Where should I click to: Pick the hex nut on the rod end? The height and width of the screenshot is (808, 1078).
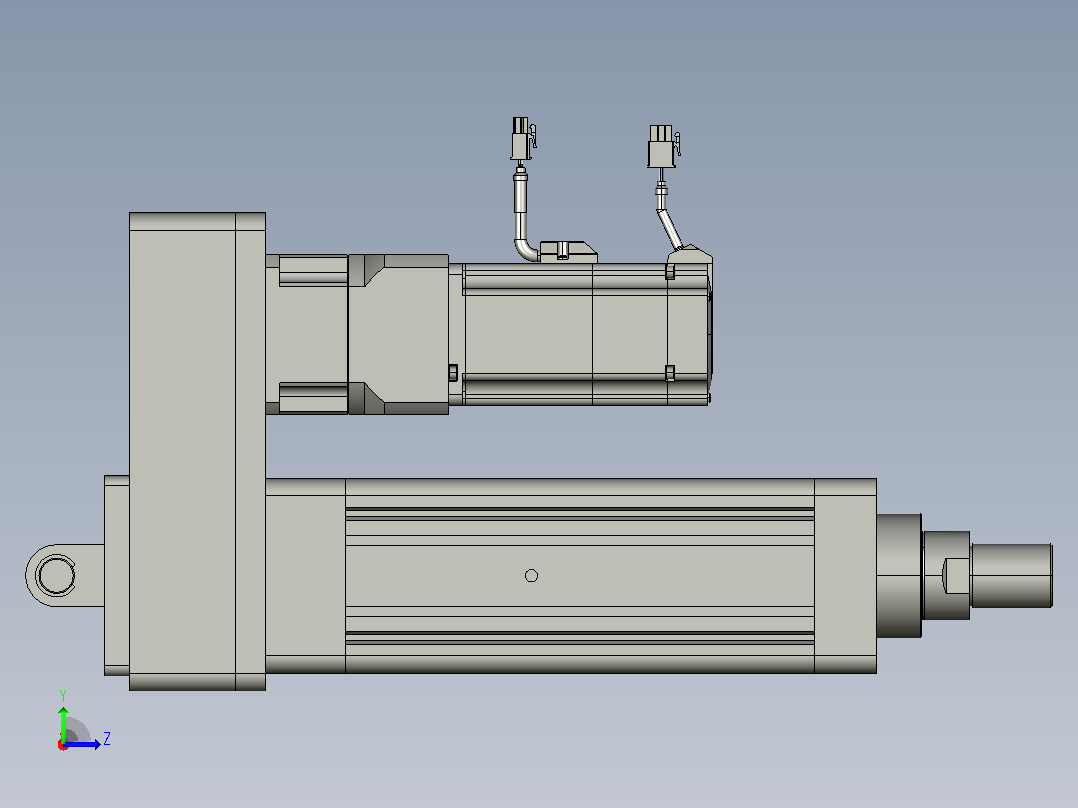click(x=946, y=576)
